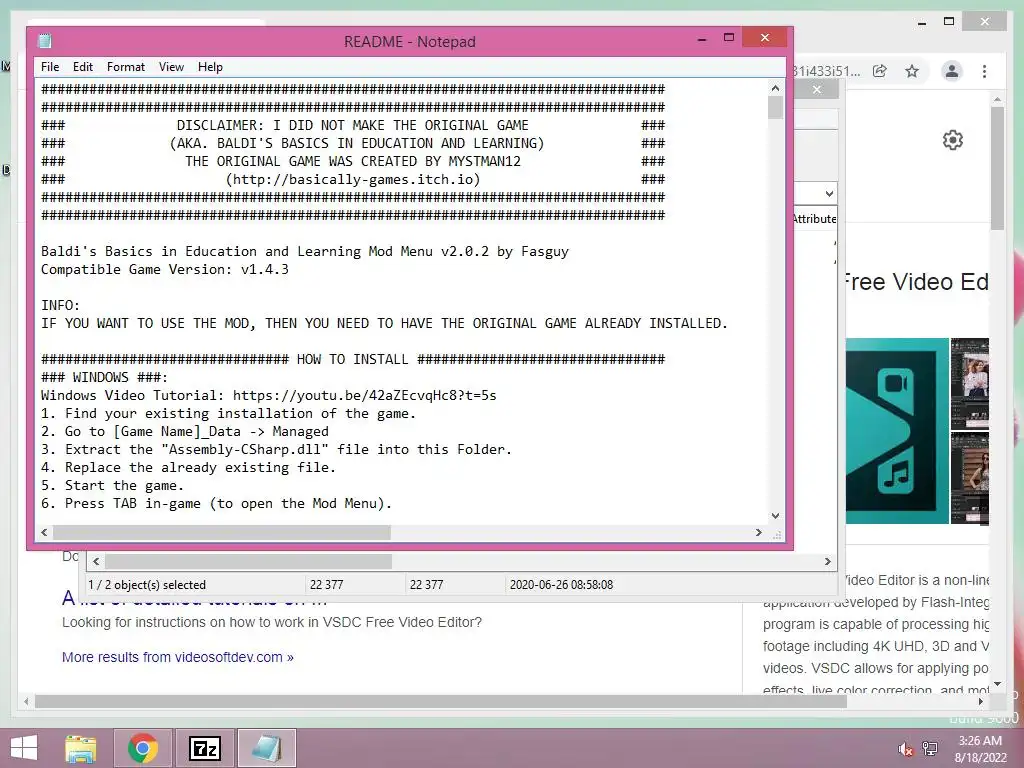This screenshot has height=768, width=1024.
Task: Open Google settings gear icon
Action: (x=953, y=140)
